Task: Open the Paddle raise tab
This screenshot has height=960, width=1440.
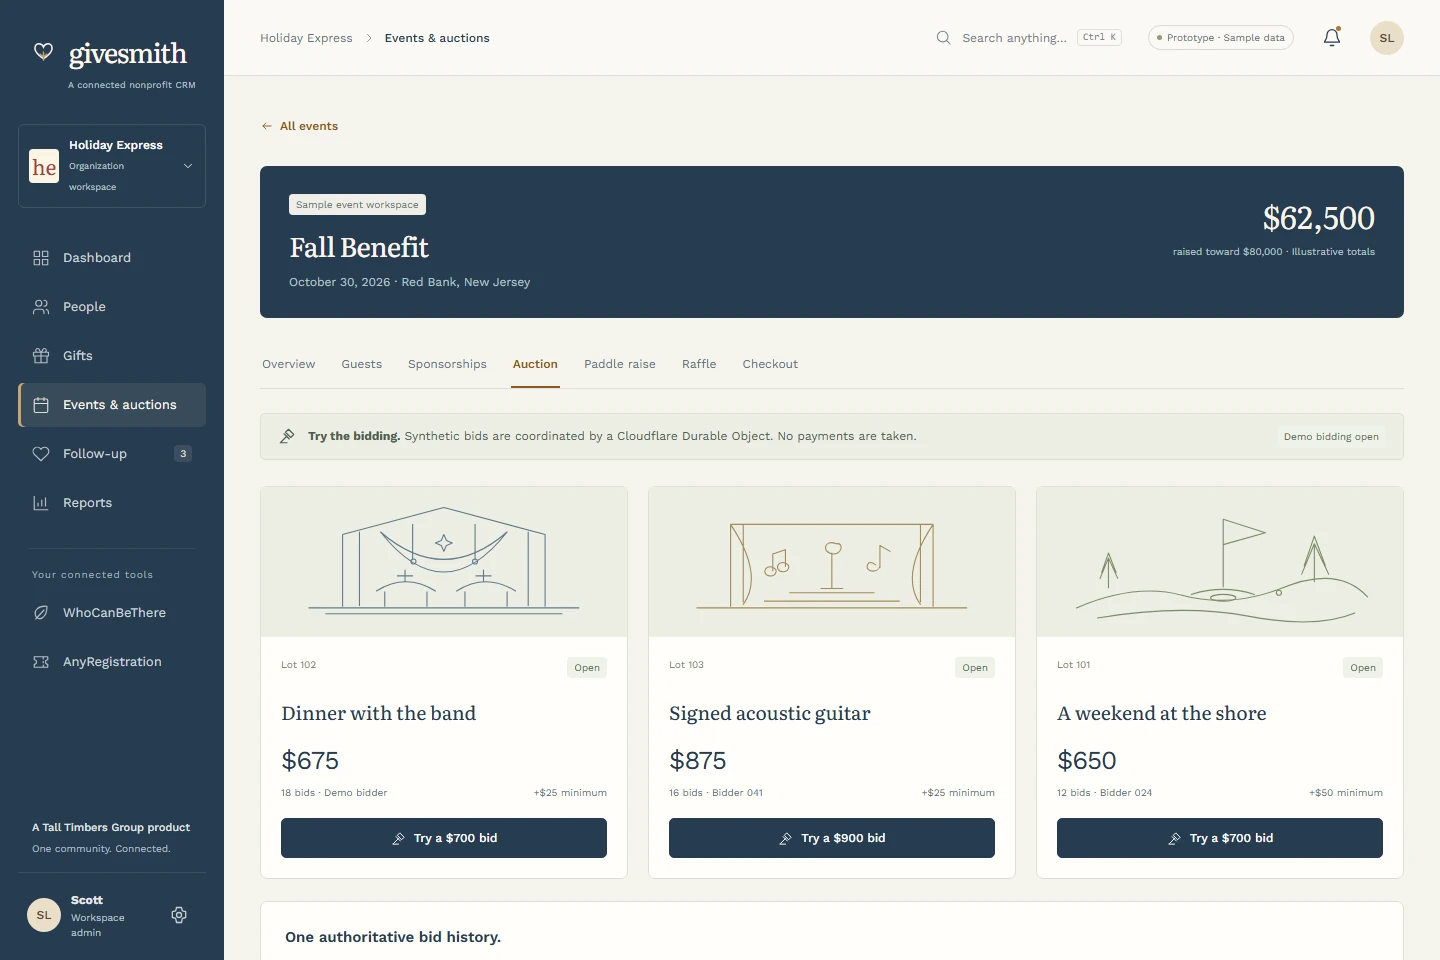Action: 620,364
